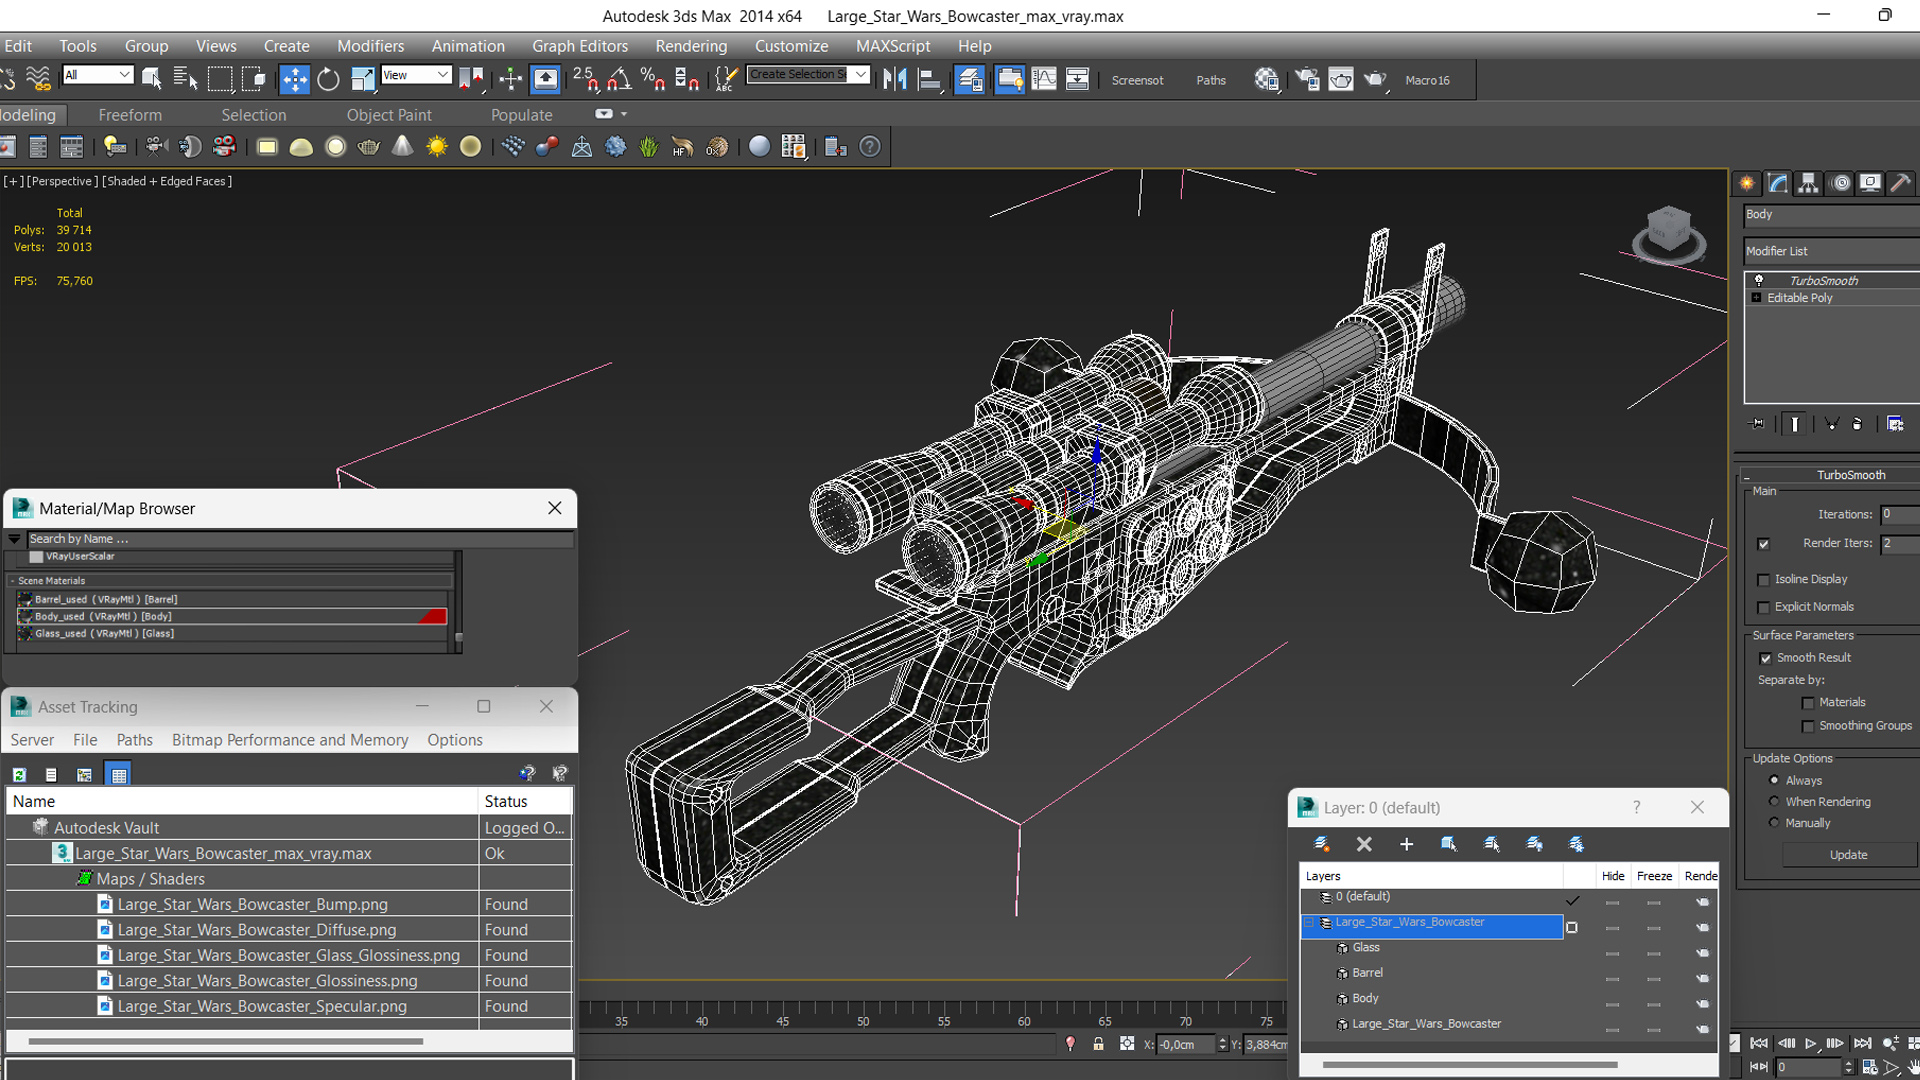Select Always update option
Image resolution: width=1920 pixels, height=1080 pixels.
[x=1775, y=780]
